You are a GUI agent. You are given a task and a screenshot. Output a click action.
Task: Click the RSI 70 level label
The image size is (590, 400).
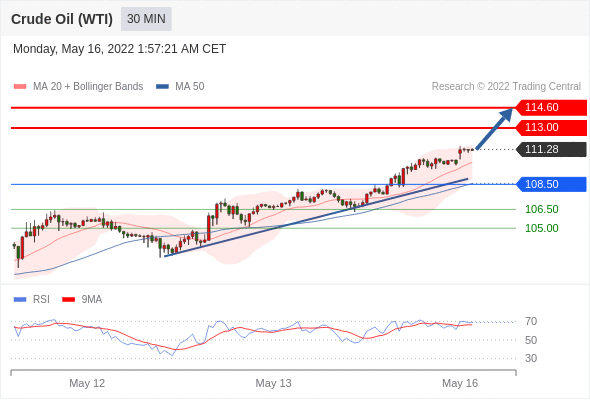pyautogui.click(x=531, y=322)
